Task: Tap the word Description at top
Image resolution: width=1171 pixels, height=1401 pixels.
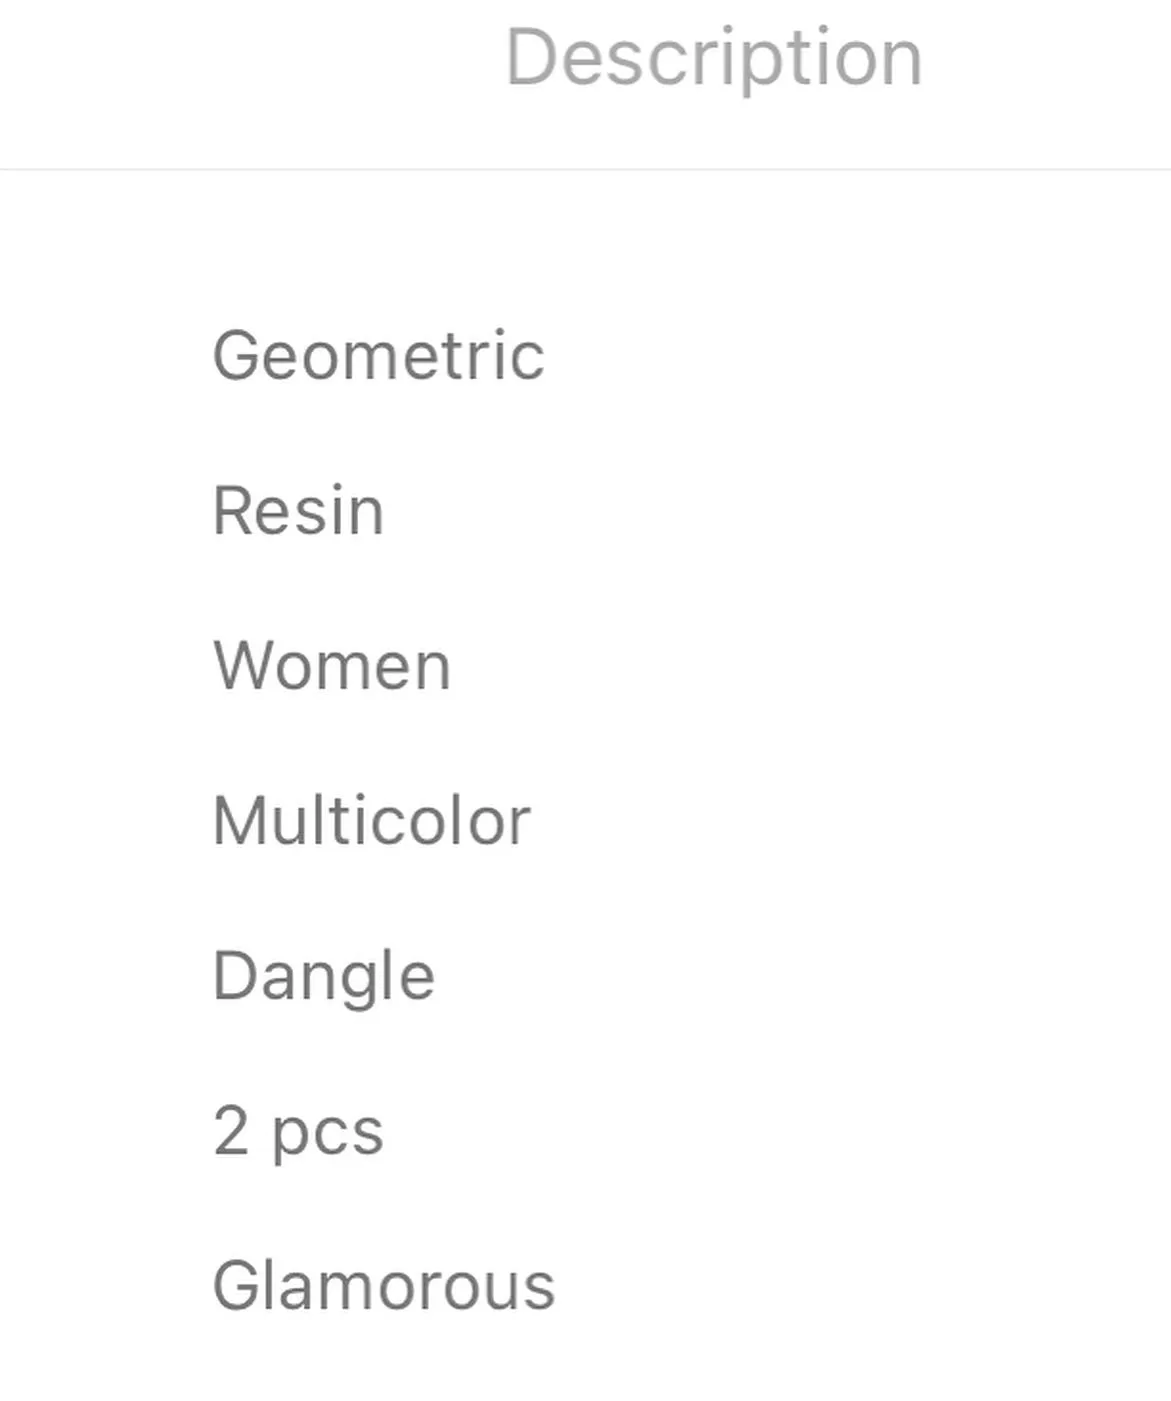Action: click(714, 59)
